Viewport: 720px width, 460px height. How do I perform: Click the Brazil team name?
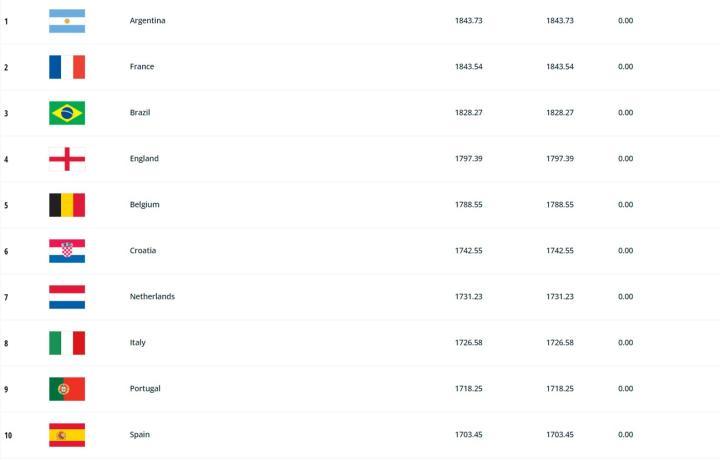[x=141, y=113]
